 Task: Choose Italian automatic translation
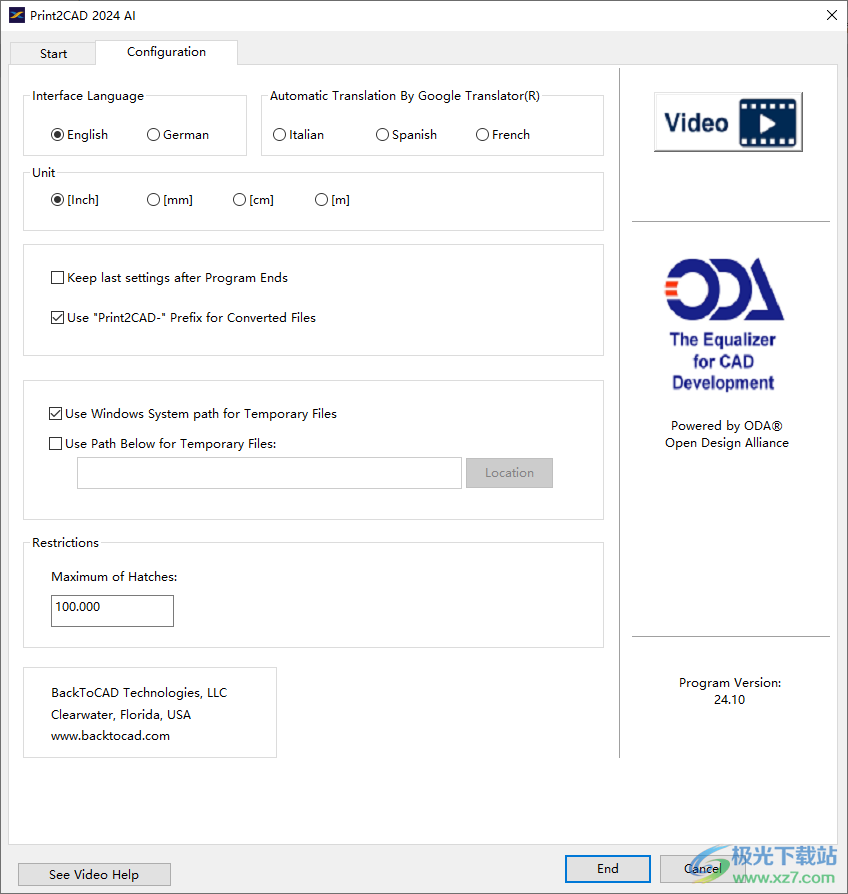(298, 135)
